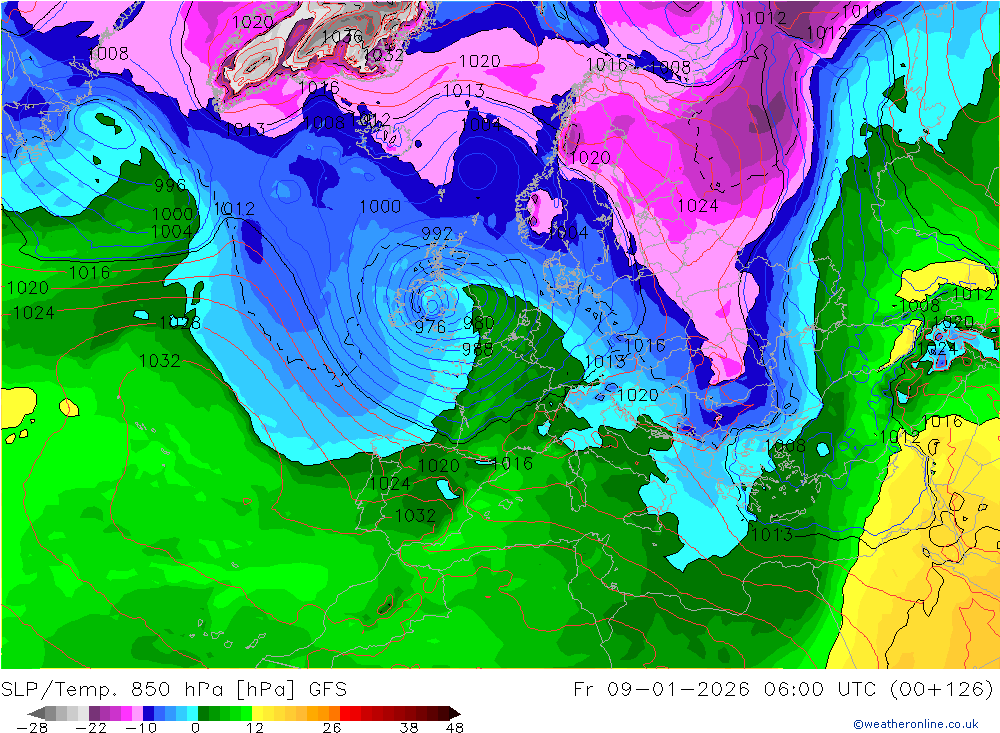This screenshot has width=1000, height=733.
Task: Pick the dark purple swatch in the temperature legend
Action: pyautogui.click(x=94, y=713)
